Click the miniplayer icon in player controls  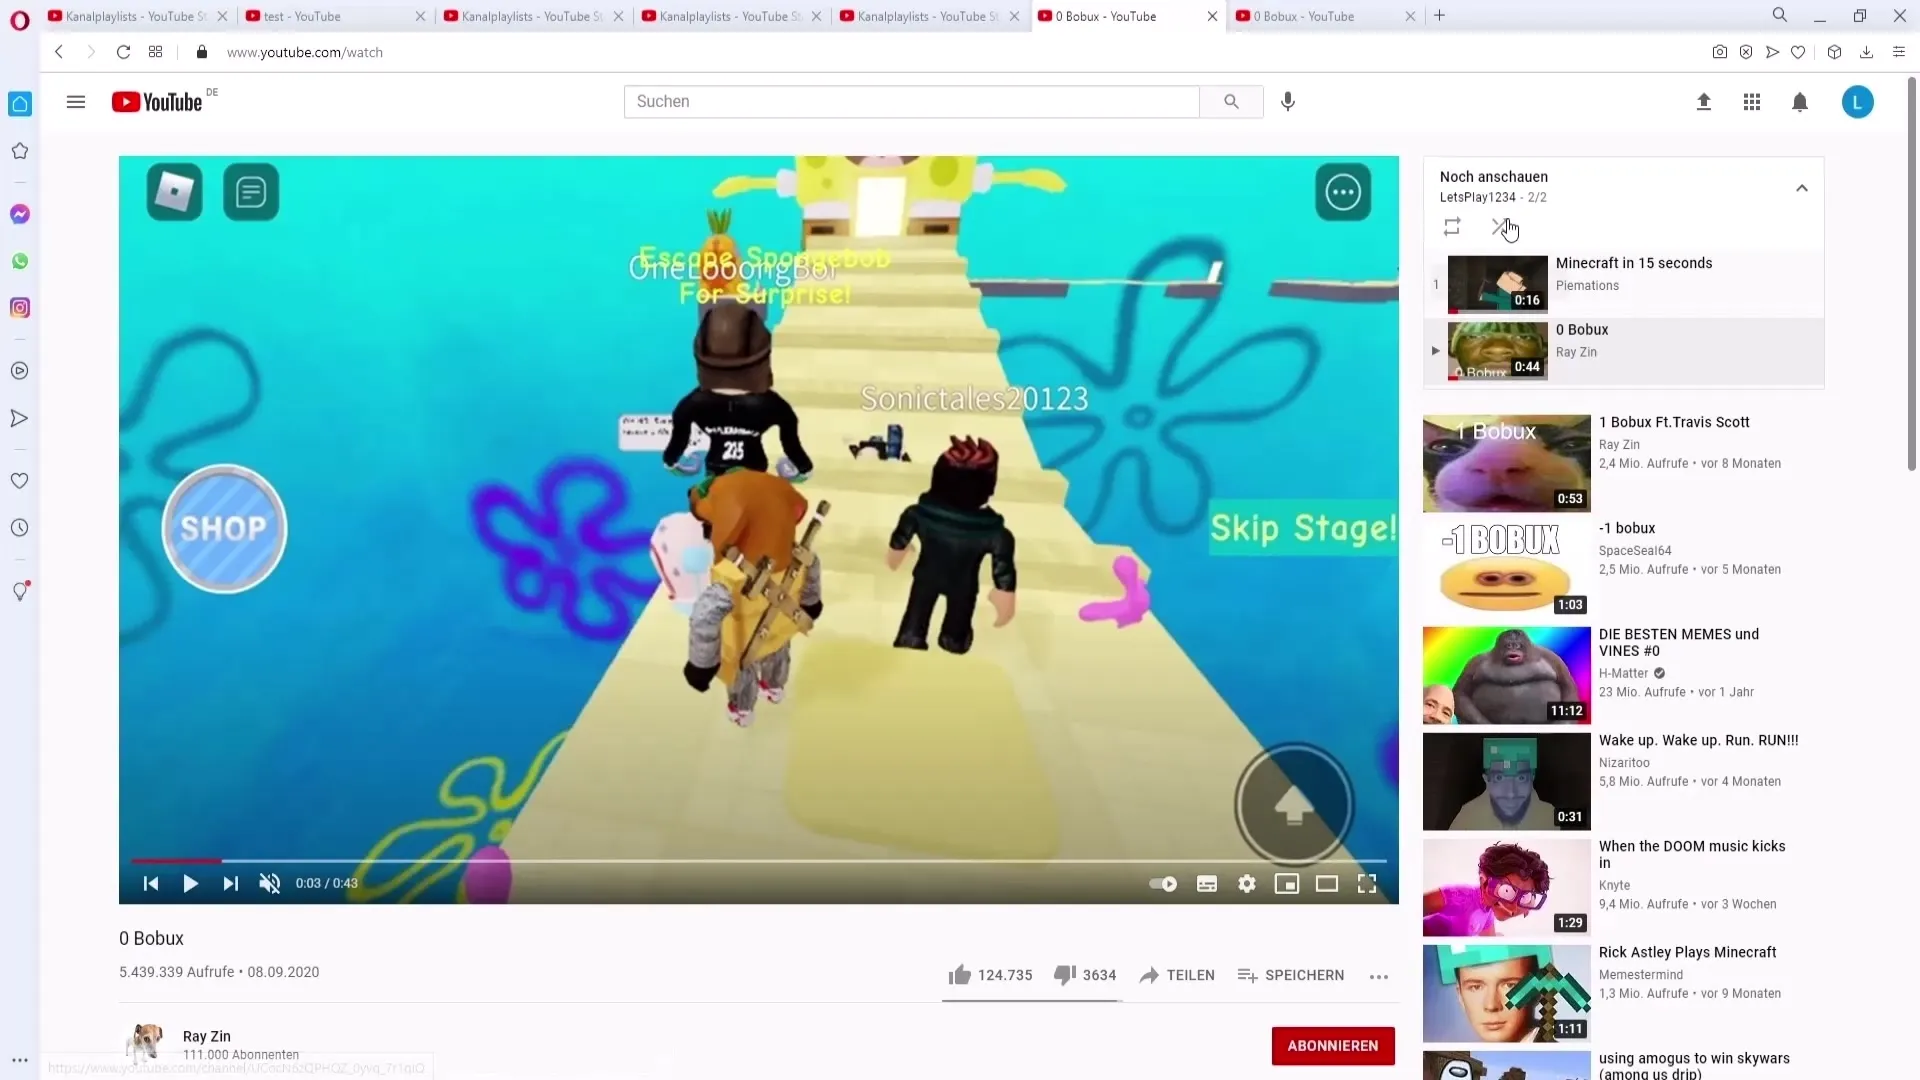[1287, 882]
